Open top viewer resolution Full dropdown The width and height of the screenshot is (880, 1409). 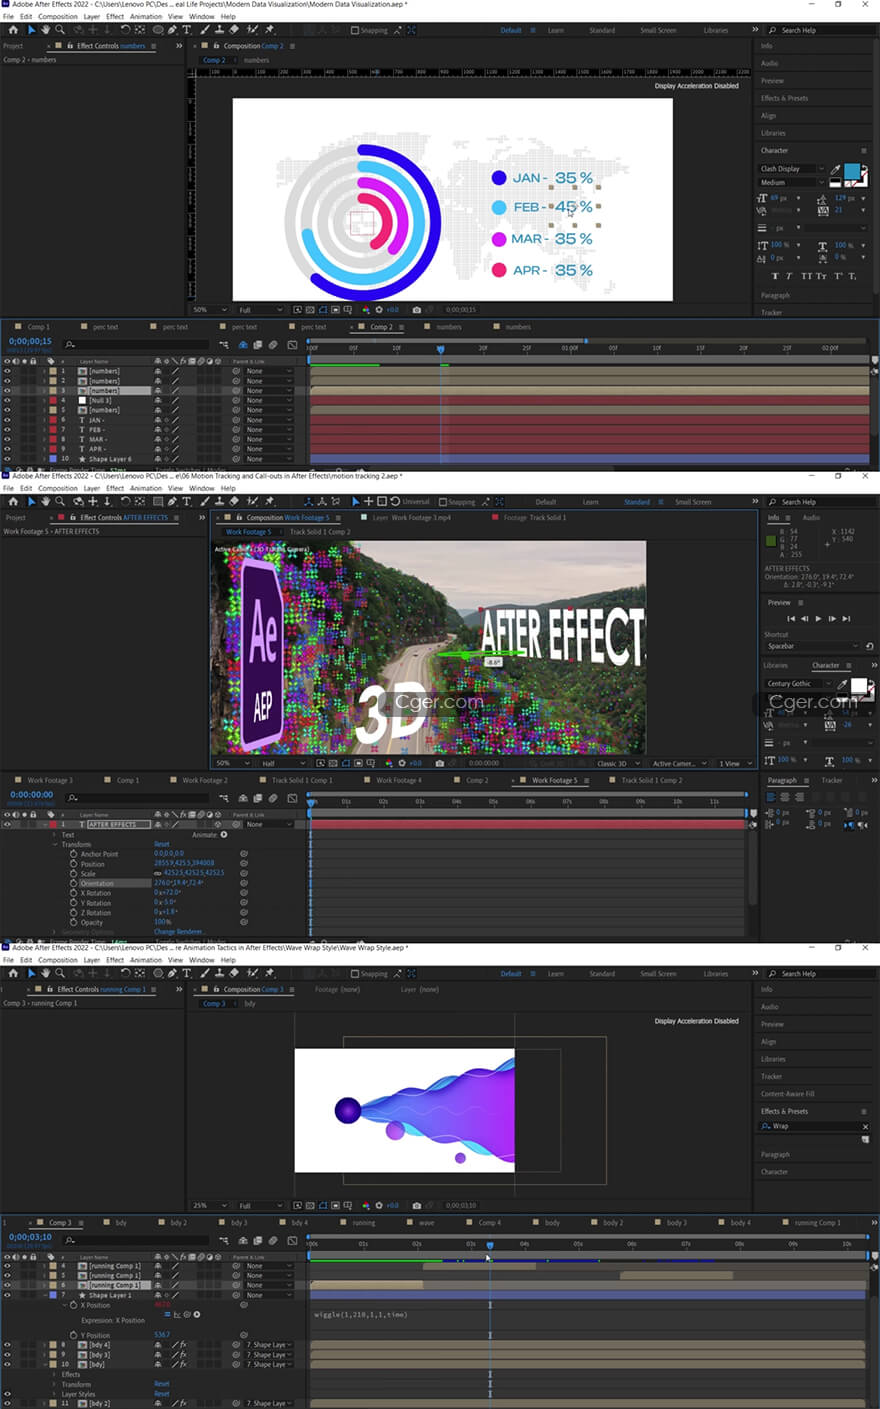pyautogui.click(x=259, y=310)
